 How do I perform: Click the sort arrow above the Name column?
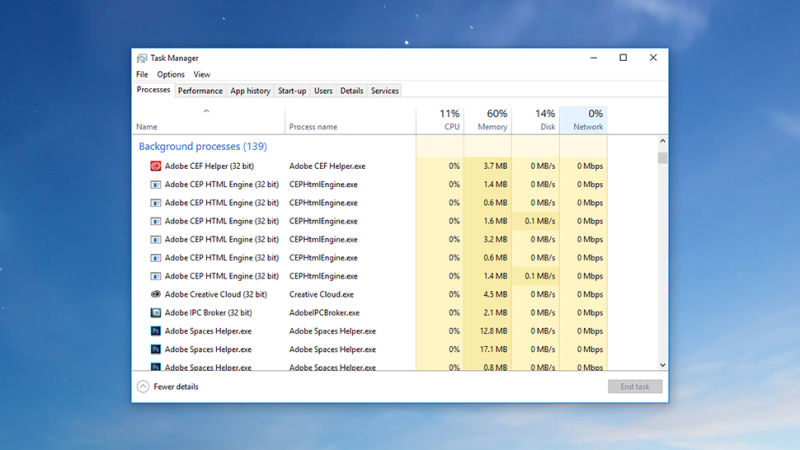coord(207,111)
